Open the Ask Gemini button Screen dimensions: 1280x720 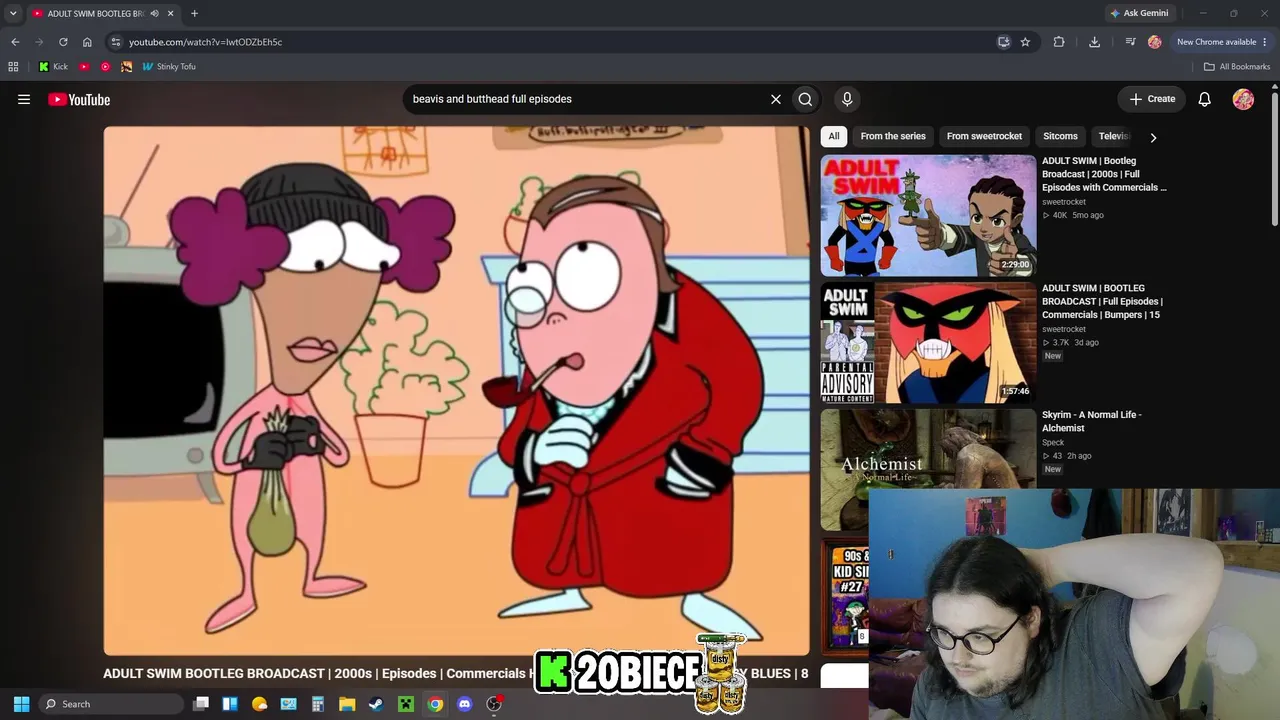[x=1139, y=13]
